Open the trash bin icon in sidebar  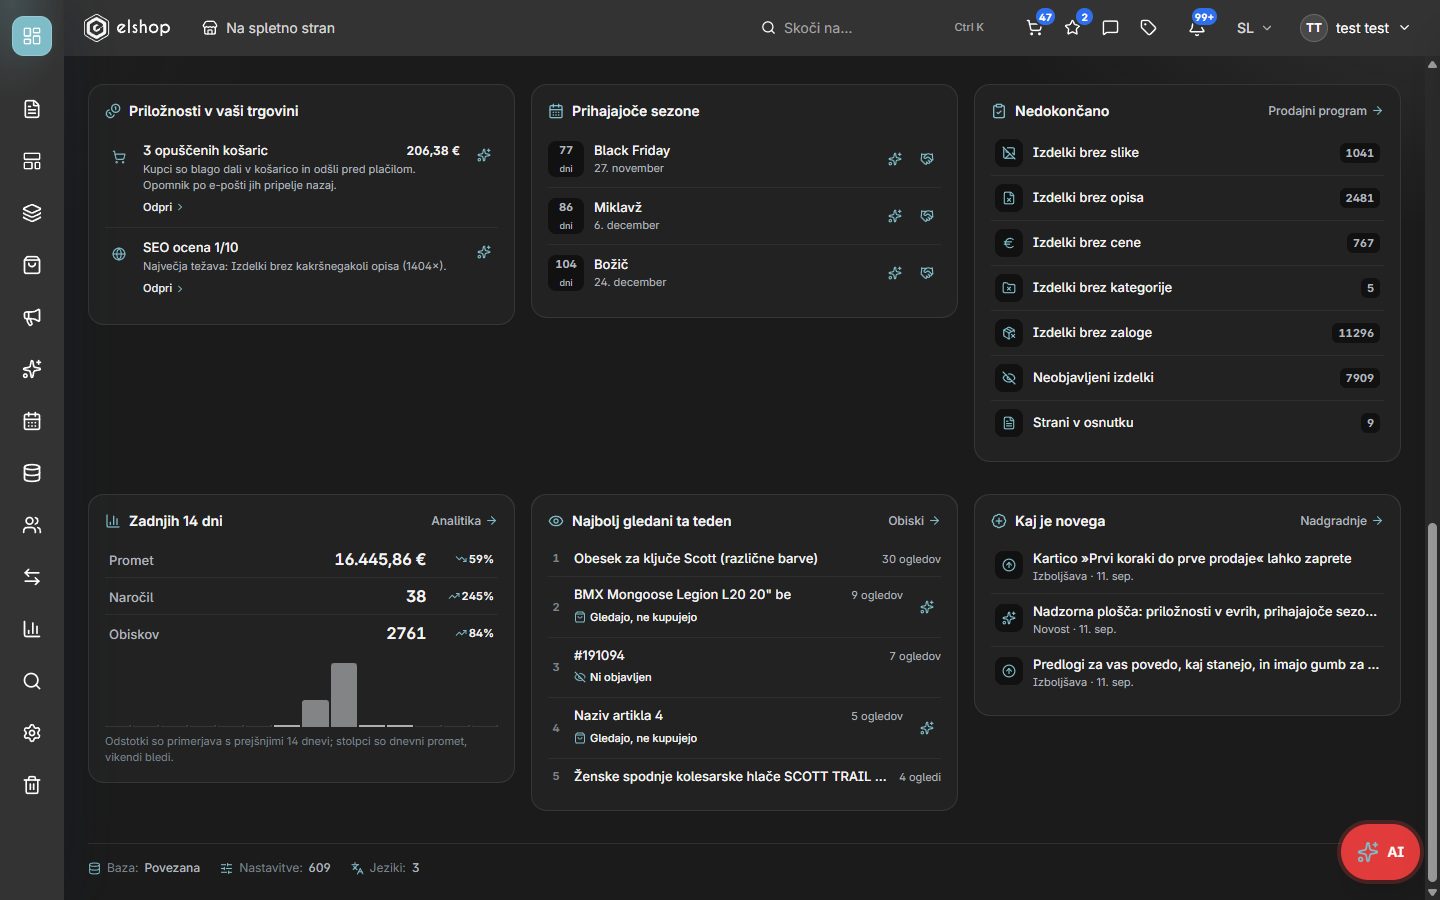point(32,785)
